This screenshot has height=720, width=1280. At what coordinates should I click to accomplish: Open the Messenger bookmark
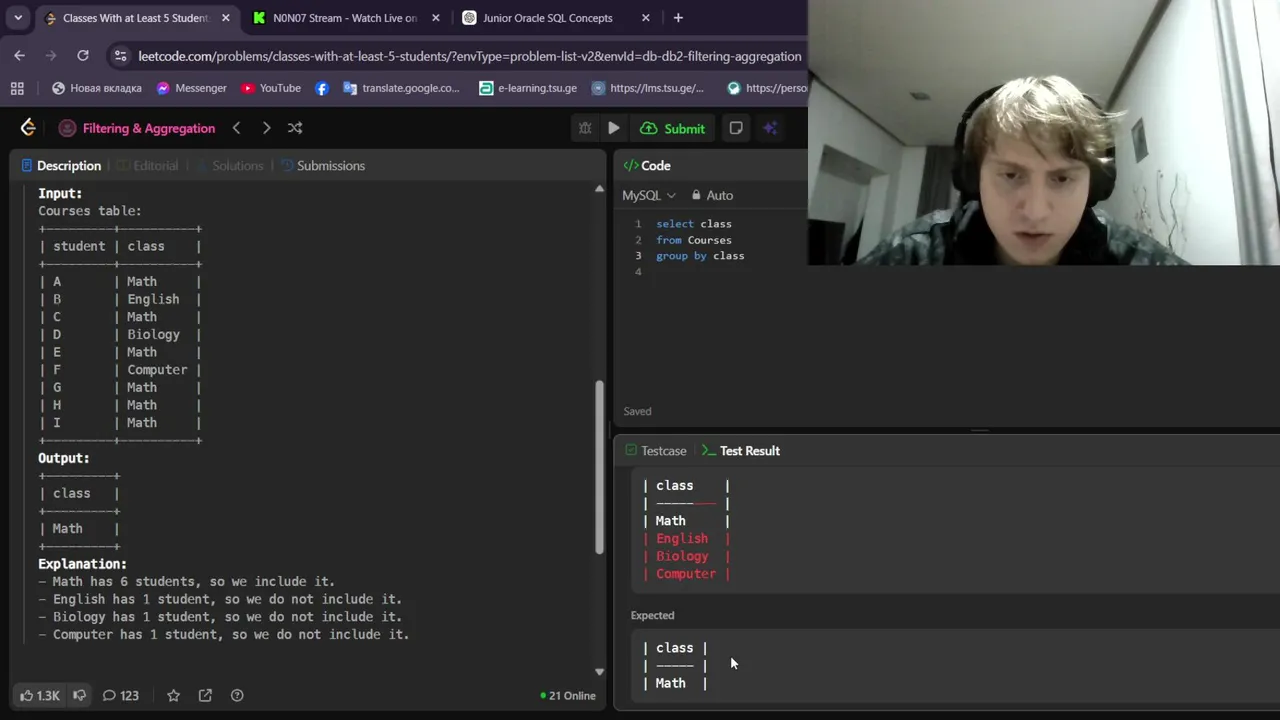(191, 88)
